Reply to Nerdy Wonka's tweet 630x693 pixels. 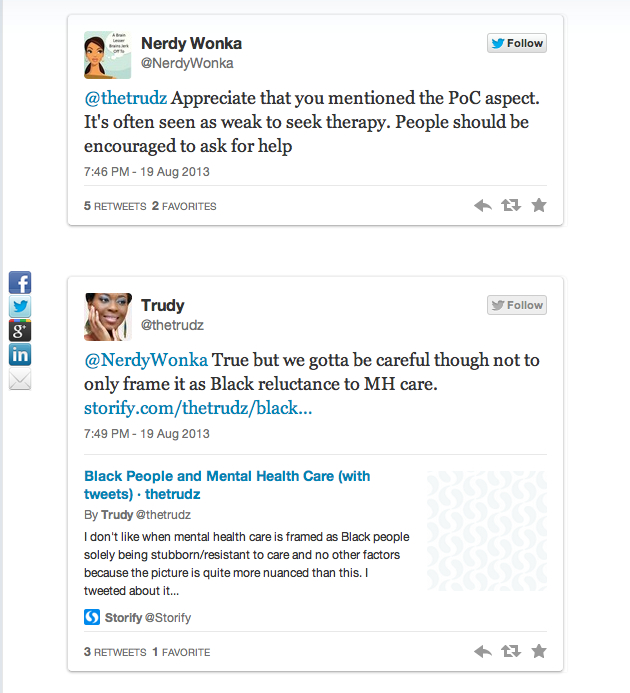(x=483, y=206)
